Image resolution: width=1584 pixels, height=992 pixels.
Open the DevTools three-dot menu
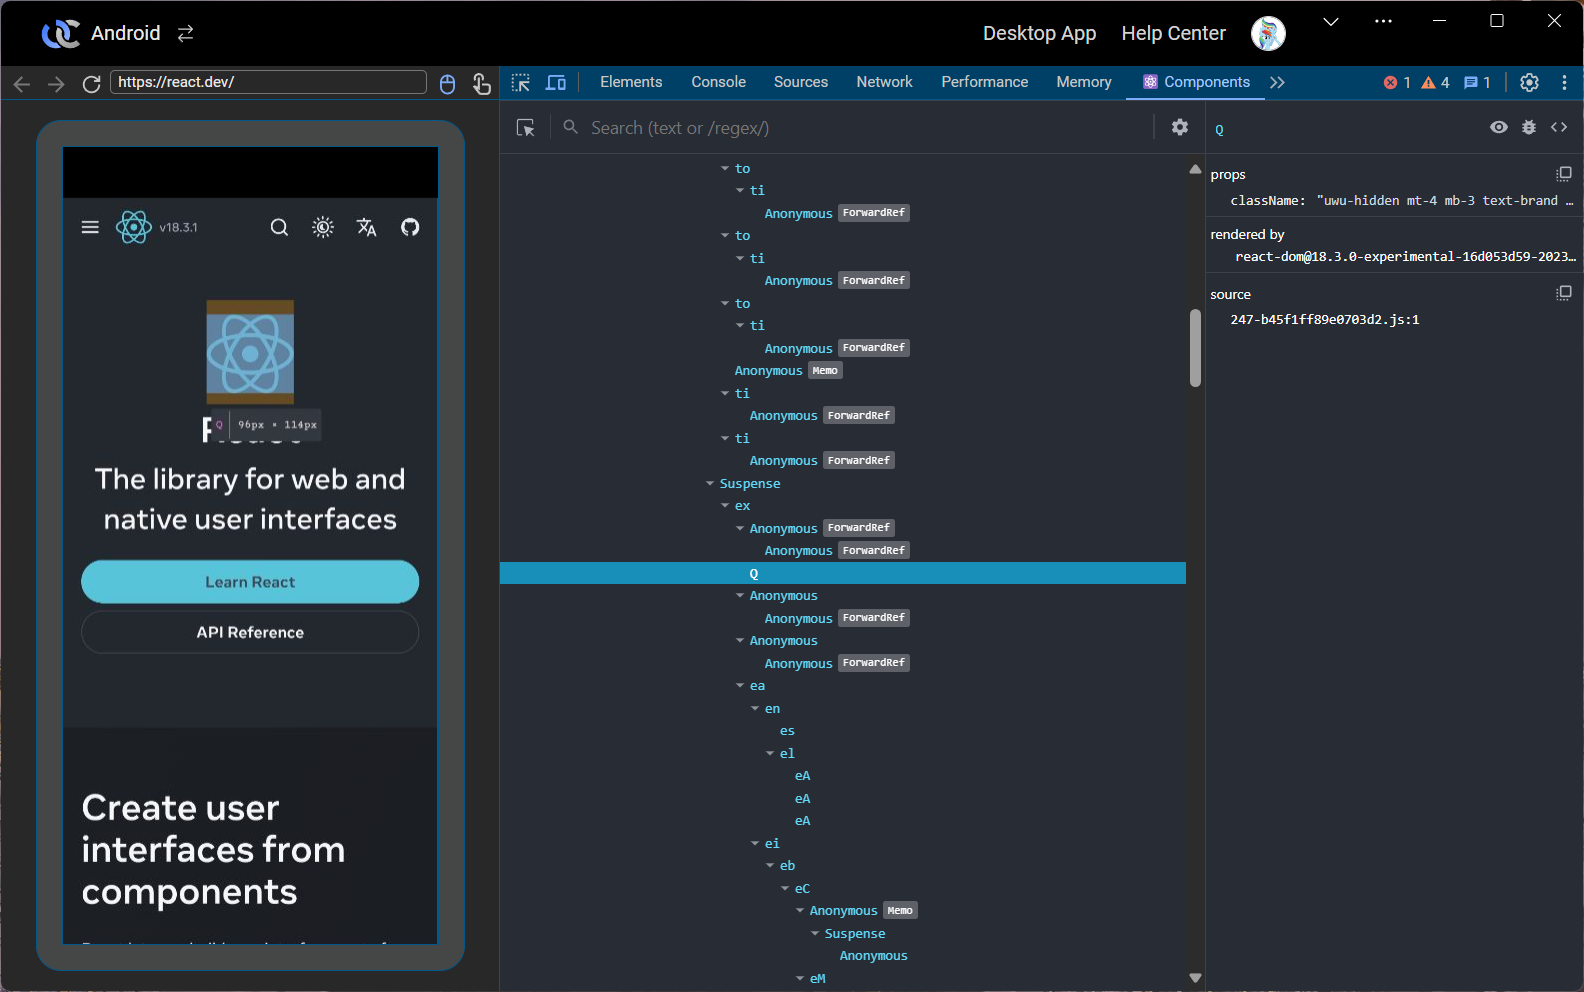click(x=1564, y=82)
